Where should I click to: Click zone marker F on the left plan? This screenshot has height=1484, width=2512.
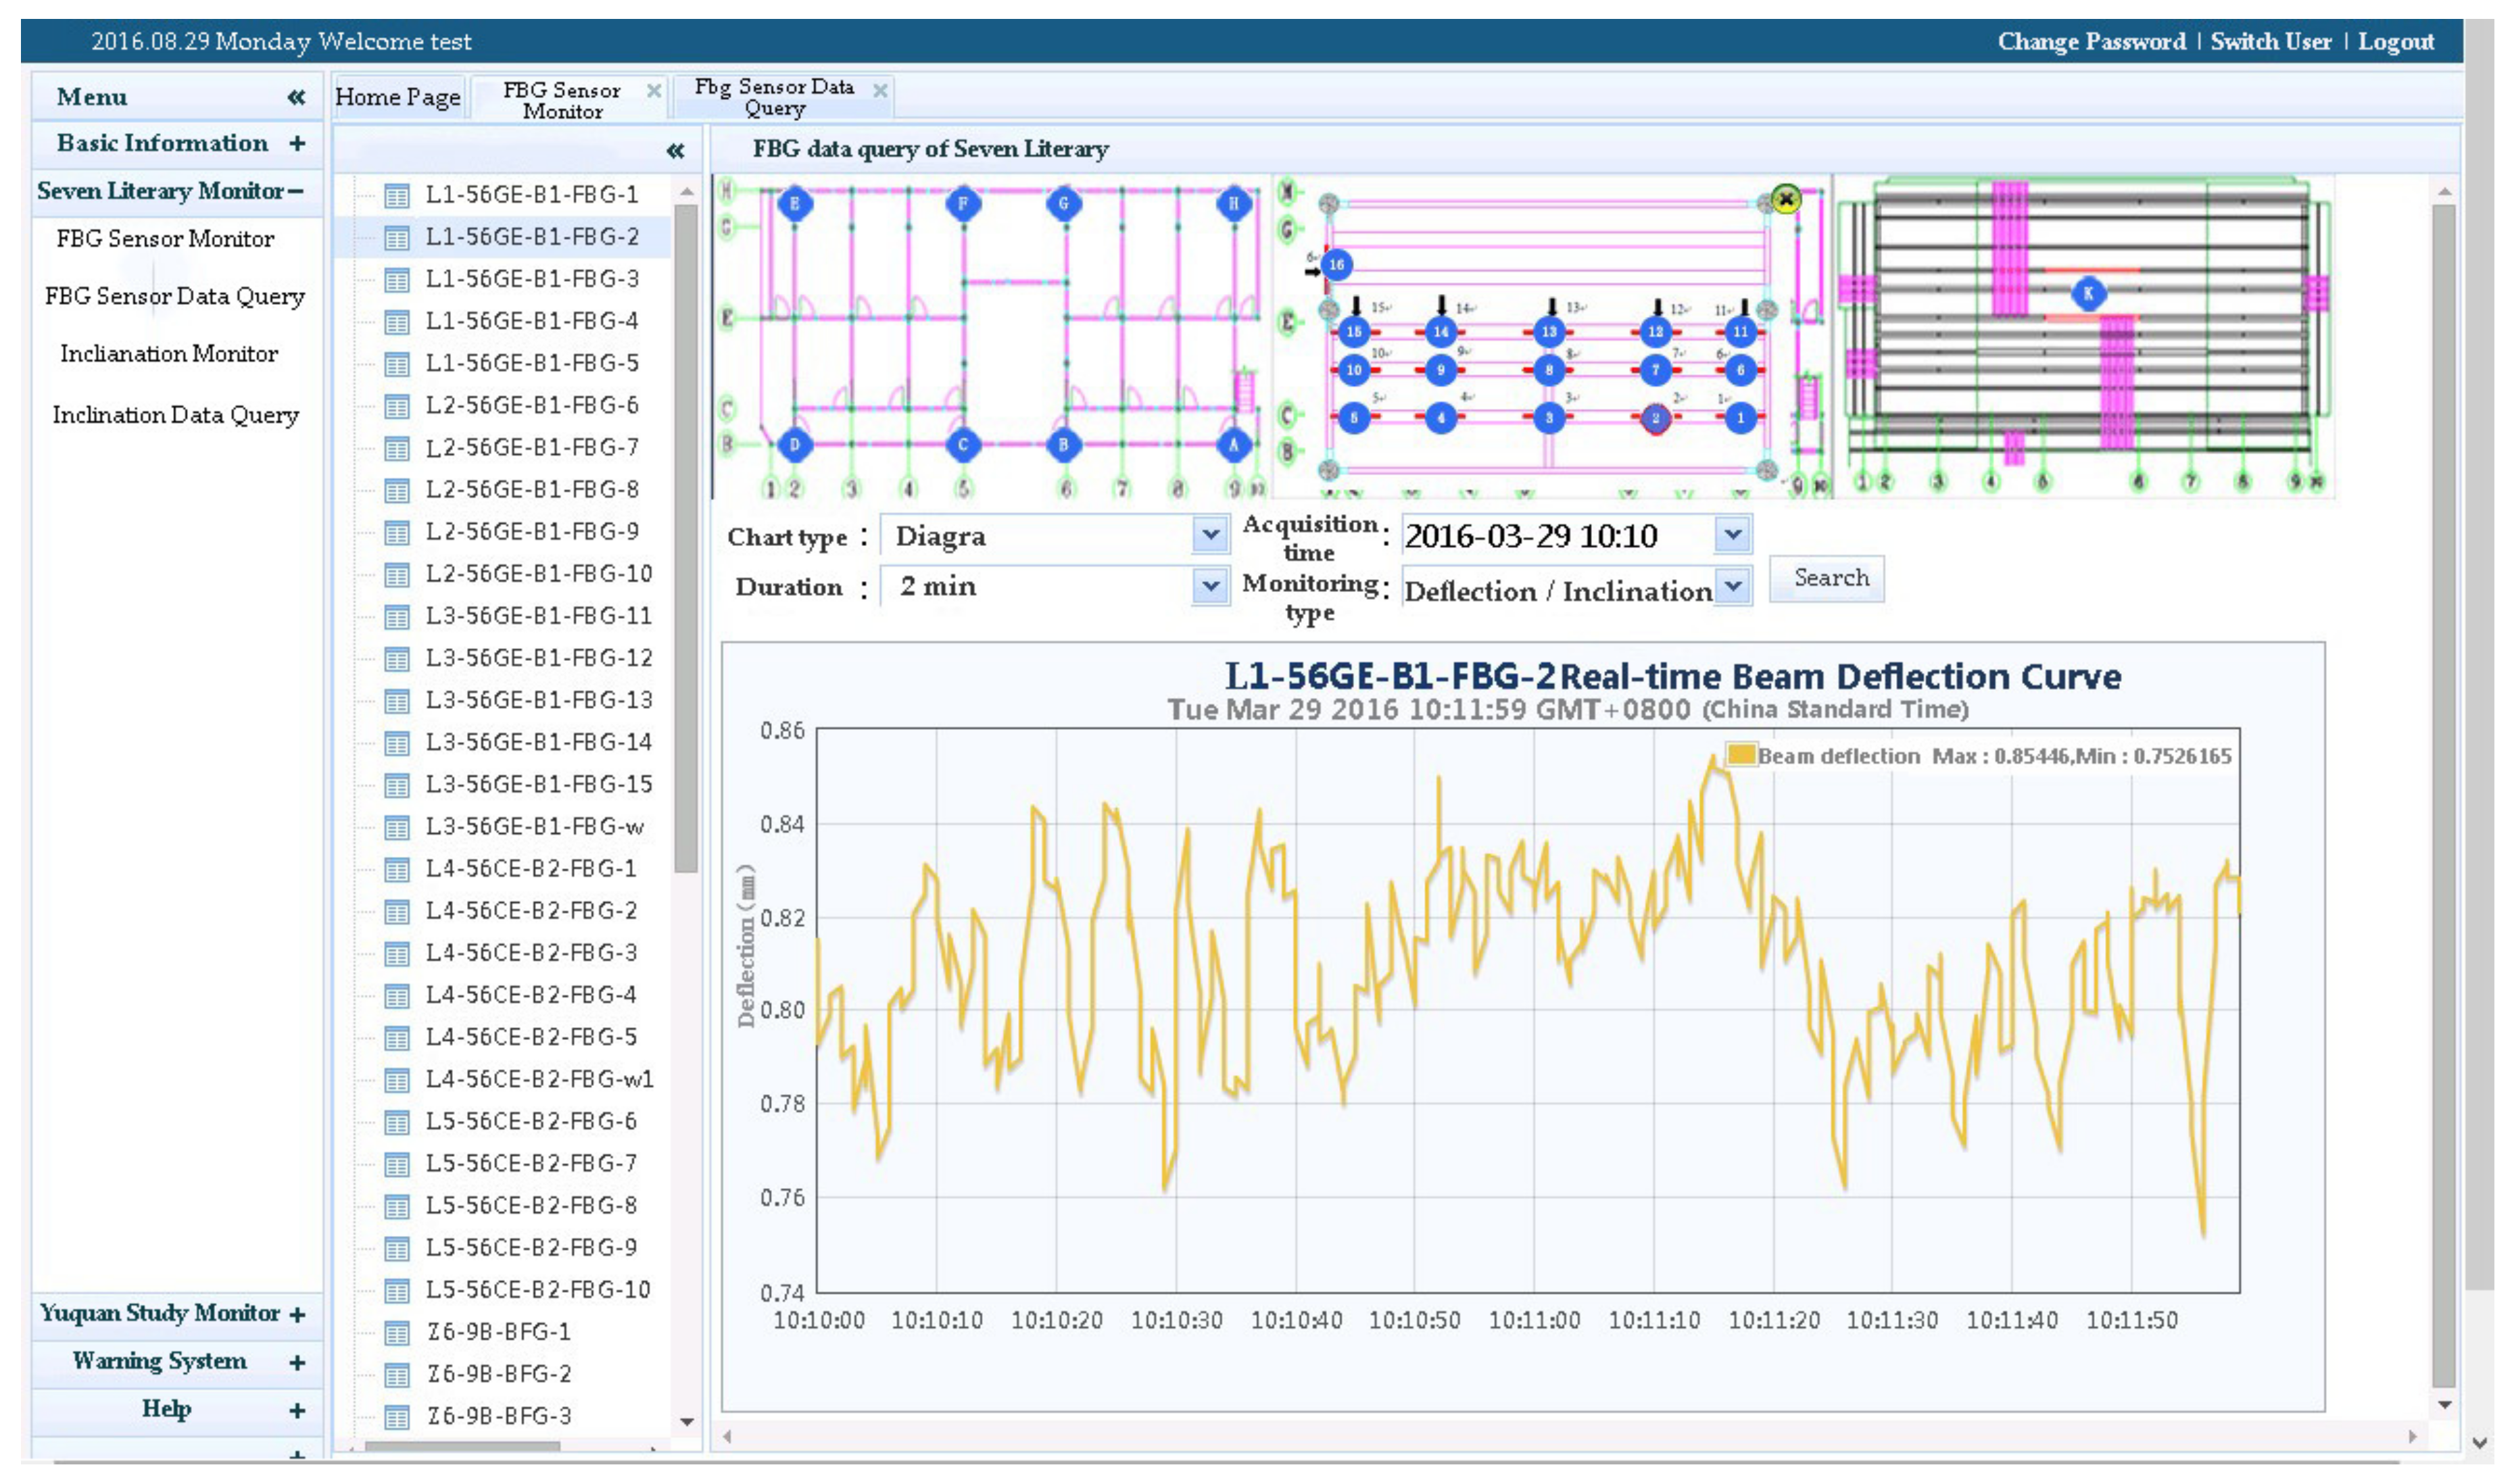tap(963, 204)
